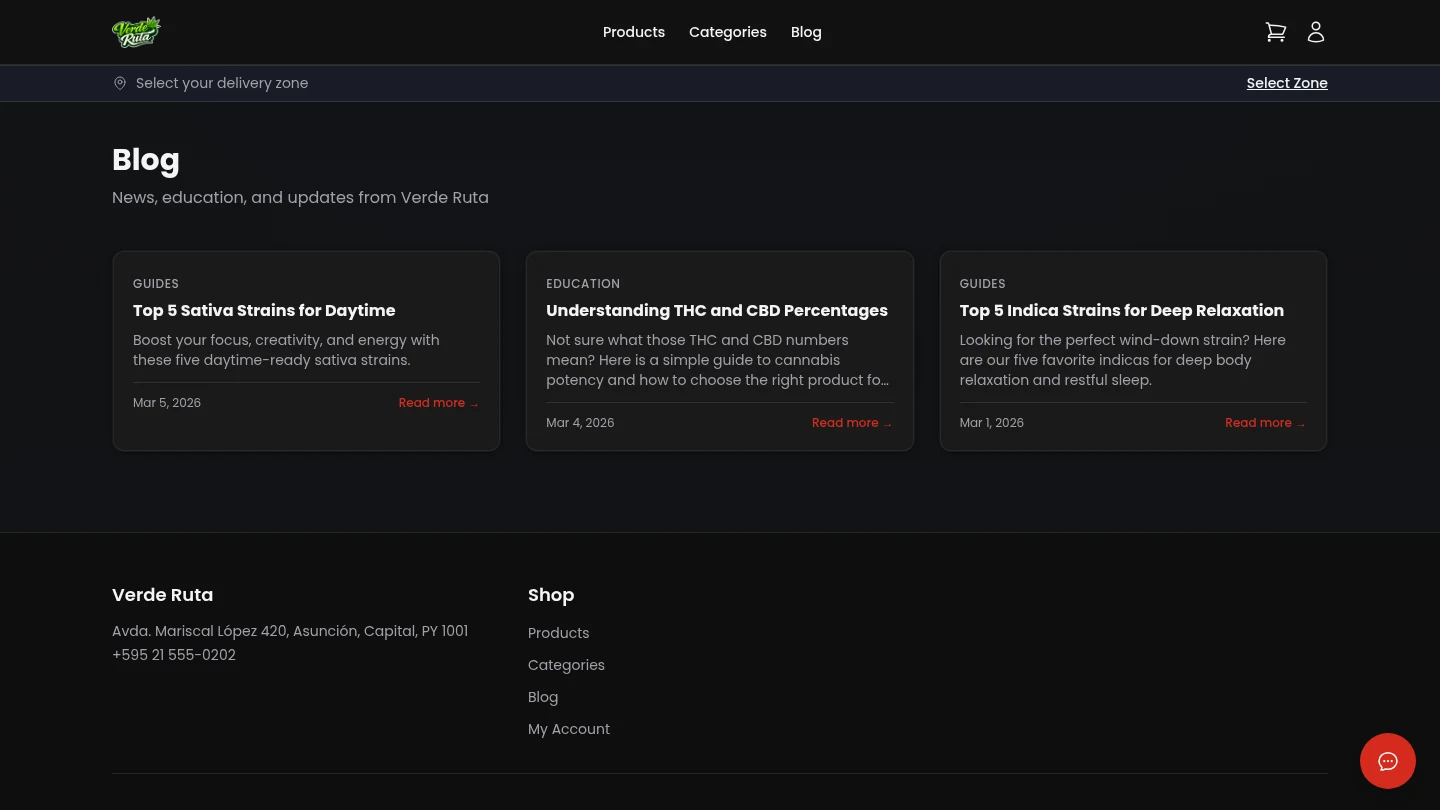1440x810 pixels.
Task: Click the Select Zone link
Action: coord(1286,83)
